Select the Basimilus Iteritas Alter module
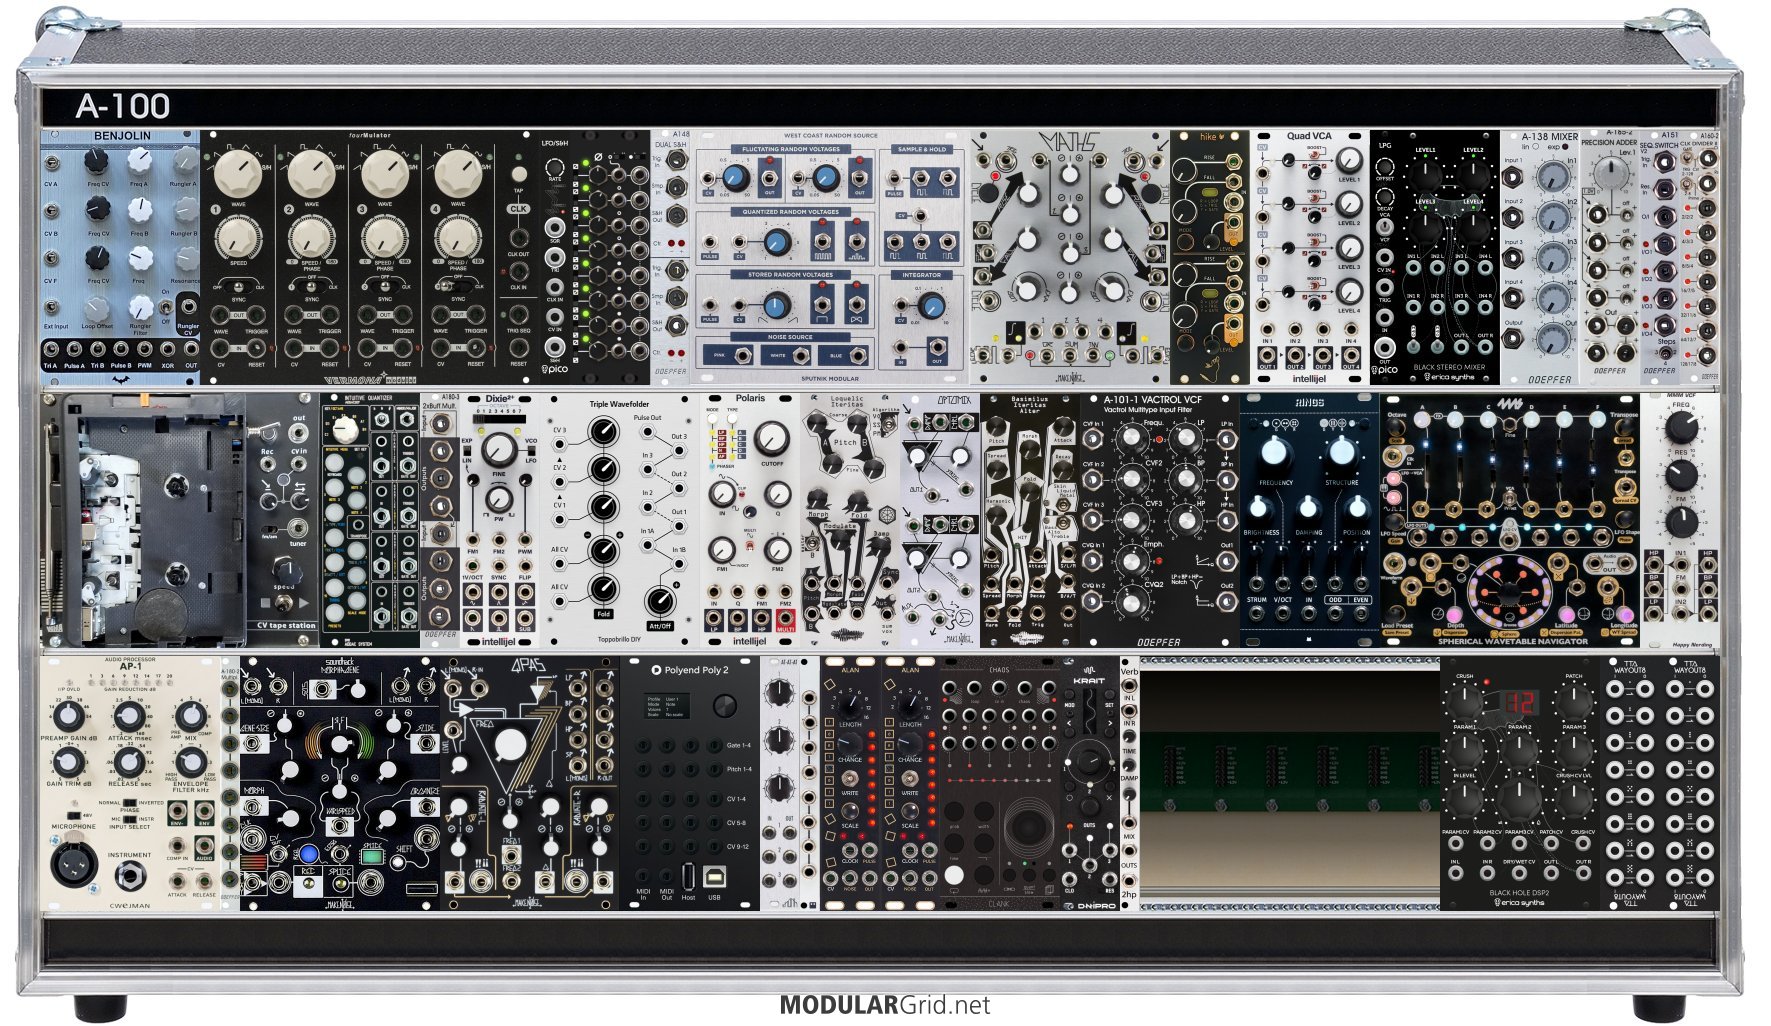The height and width of the screenshot is (1026, 1771). pos(1030,519)
